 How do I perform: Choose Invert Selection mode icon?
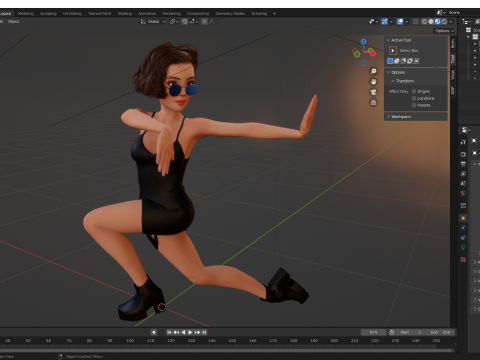(x=410, y=61)
